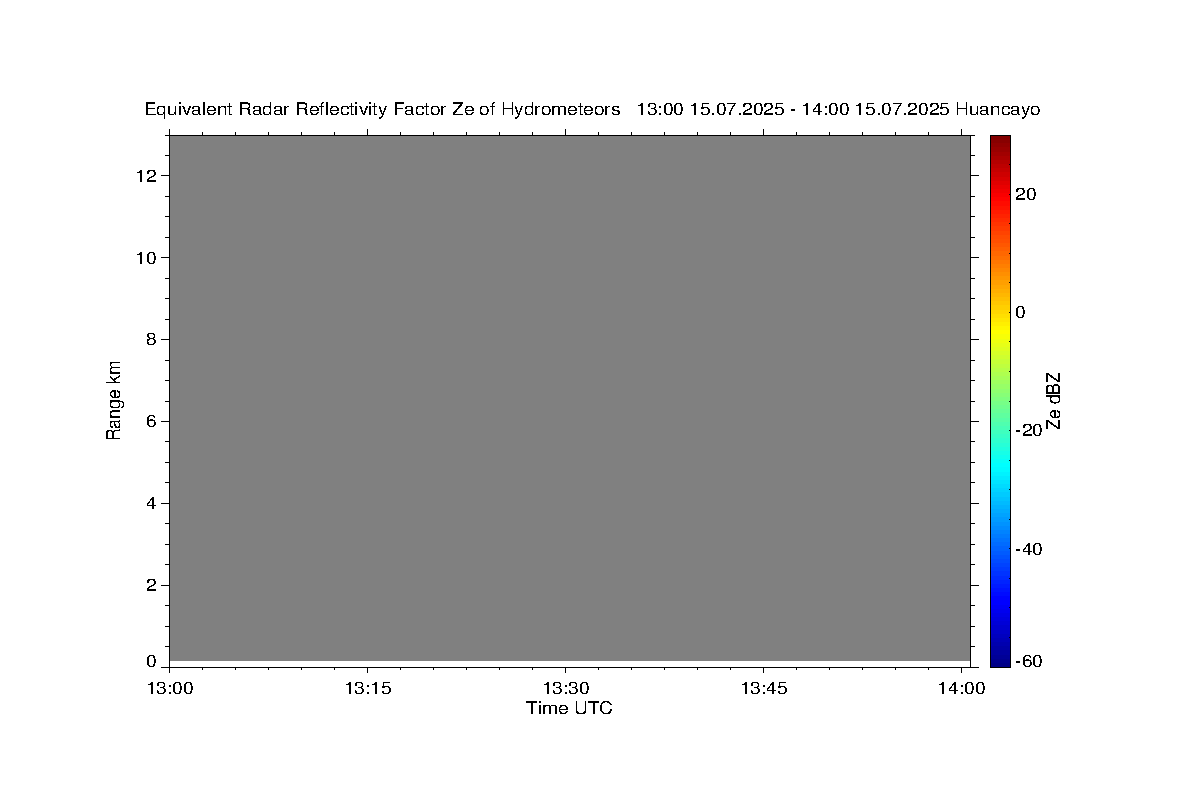Click the 4 range tick label
Image resolution: width=1200 pixels, height=800 pixels.
pyautogui.click(x=153, y=504)
